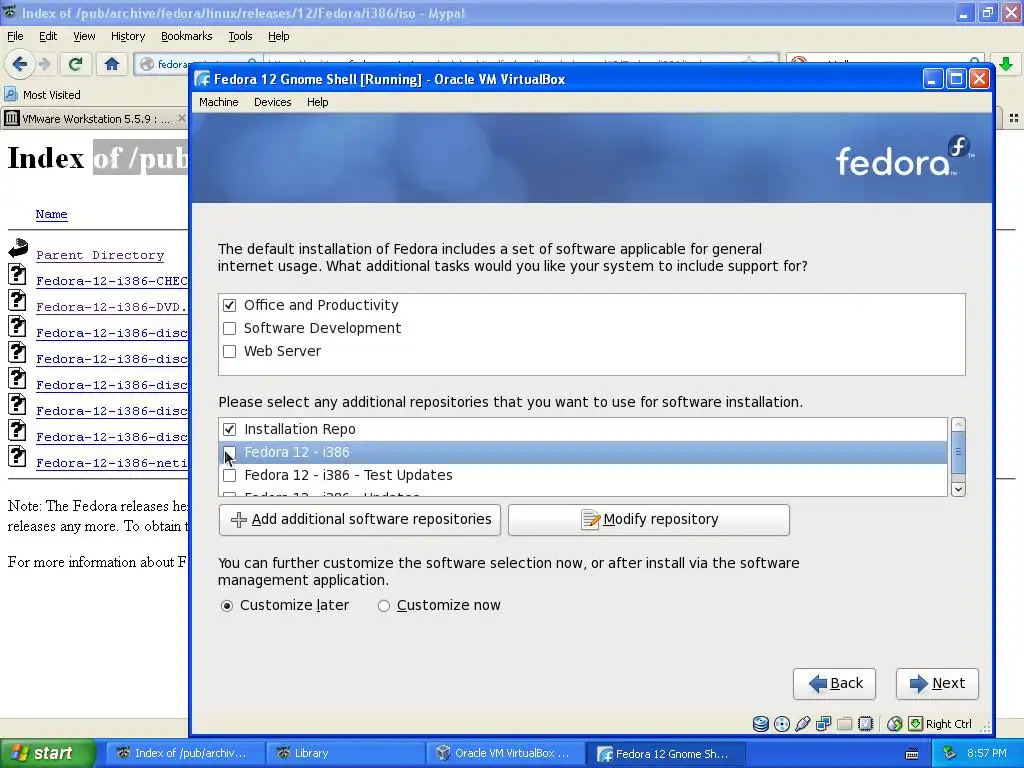This screenshot has width=1024, height=768.
Task: Open browser History menu
Action: pos(127,36)
